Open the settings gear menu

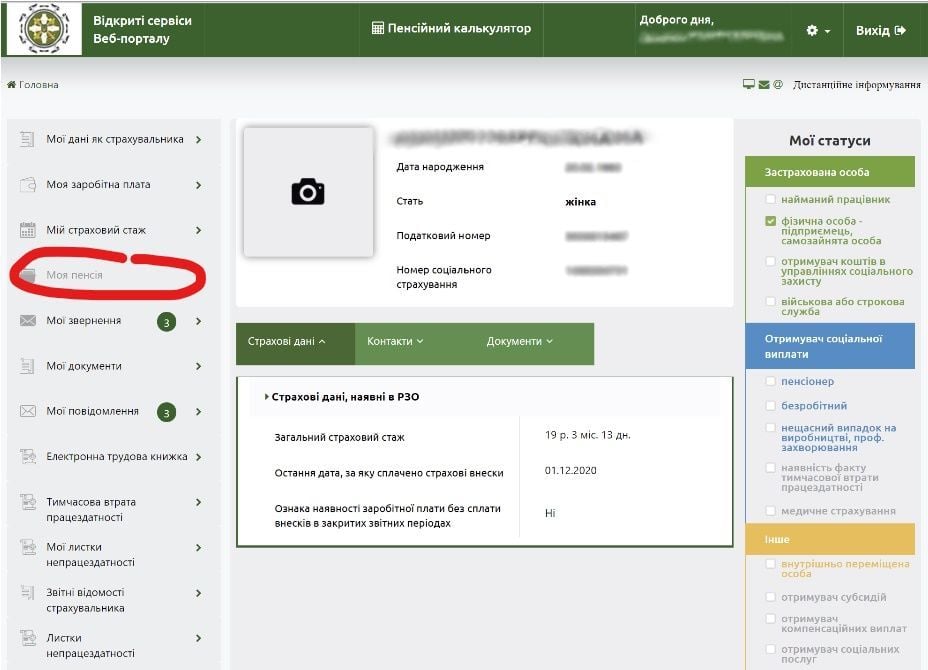[818, 30]
